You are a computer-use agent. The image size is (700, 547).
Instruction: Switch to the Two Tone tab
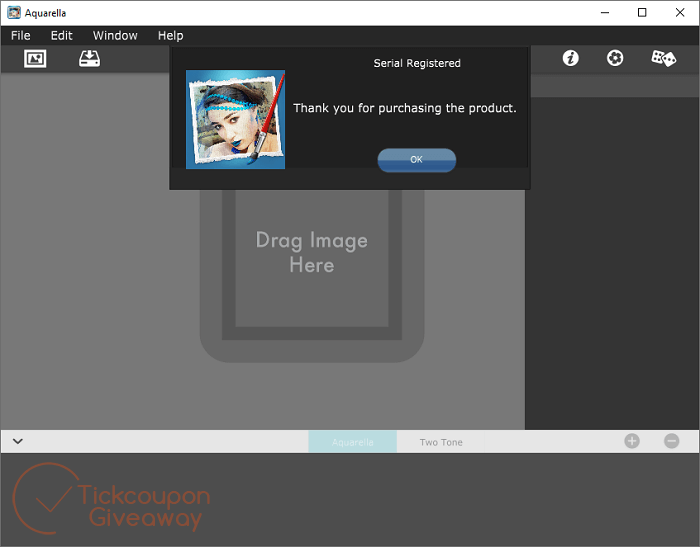point(441,442)
